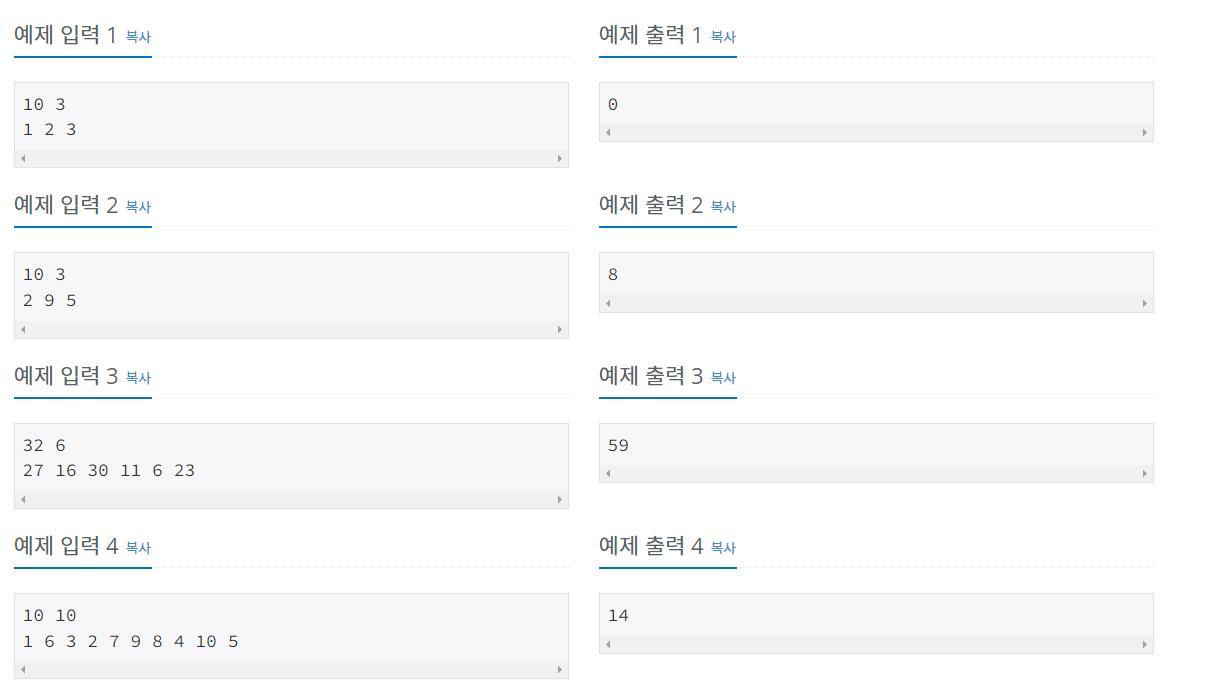The image size is (1205, 695).
Task: Click the example input 4 code box
Action: coord(291,636)
